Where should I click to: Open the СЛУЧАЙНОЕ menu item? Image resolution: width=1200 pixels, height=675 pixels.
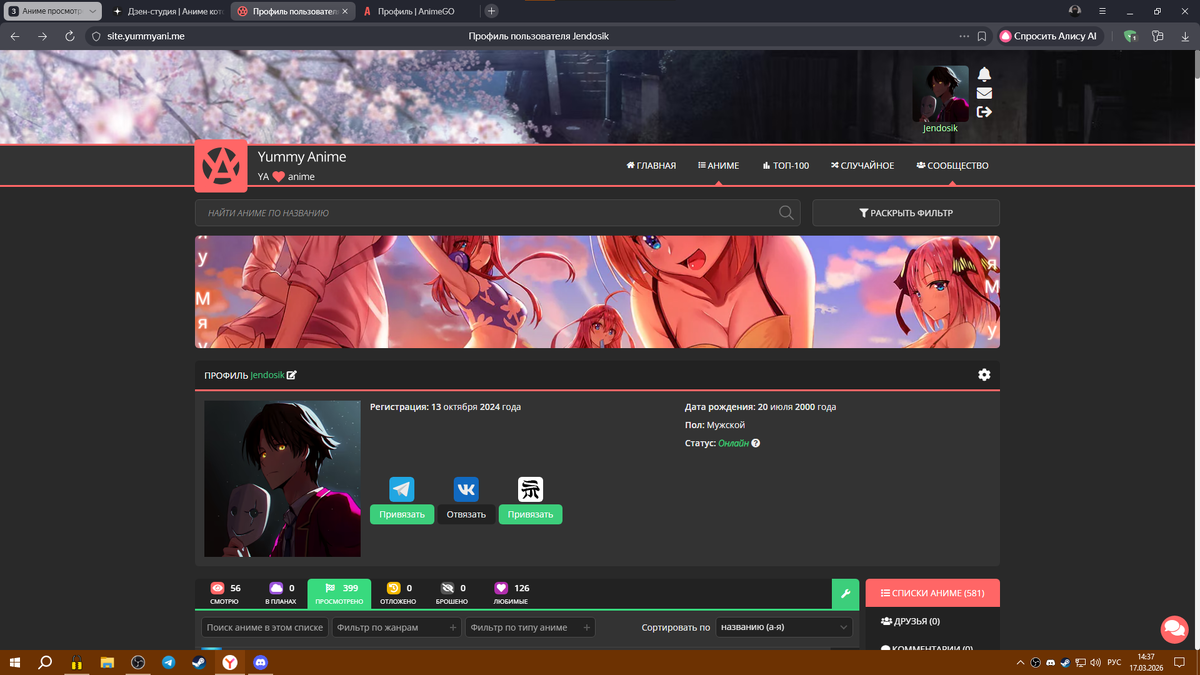pos(862,166)
